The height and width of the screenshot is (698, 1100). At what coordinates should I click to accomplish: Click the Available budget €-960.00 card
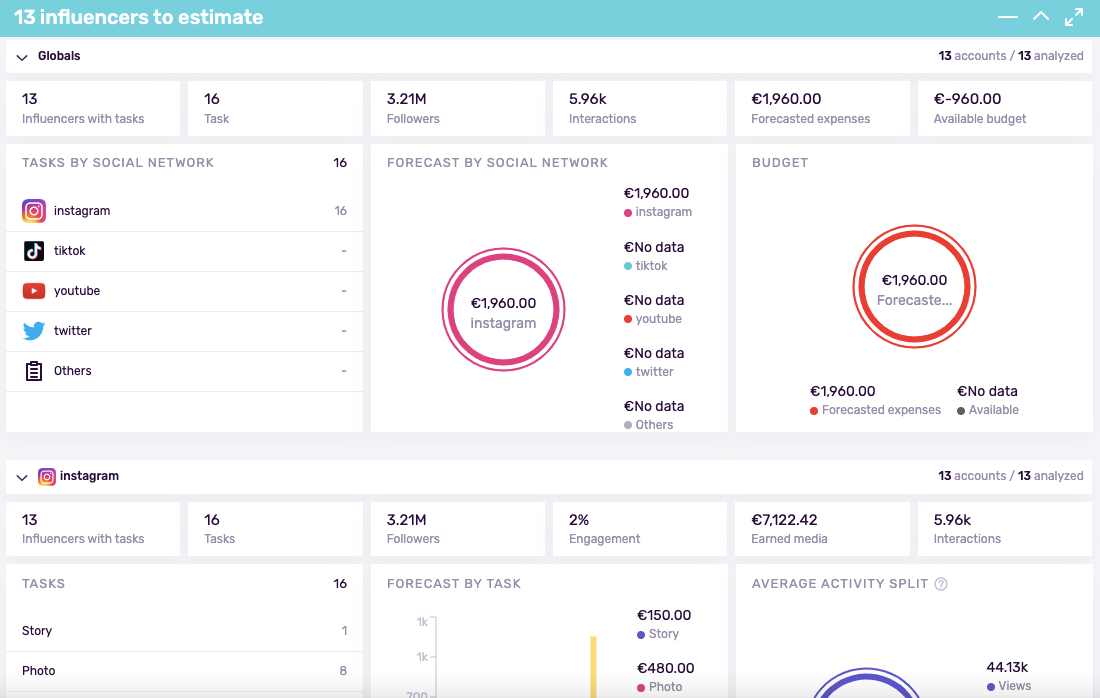pos(1004,108)
